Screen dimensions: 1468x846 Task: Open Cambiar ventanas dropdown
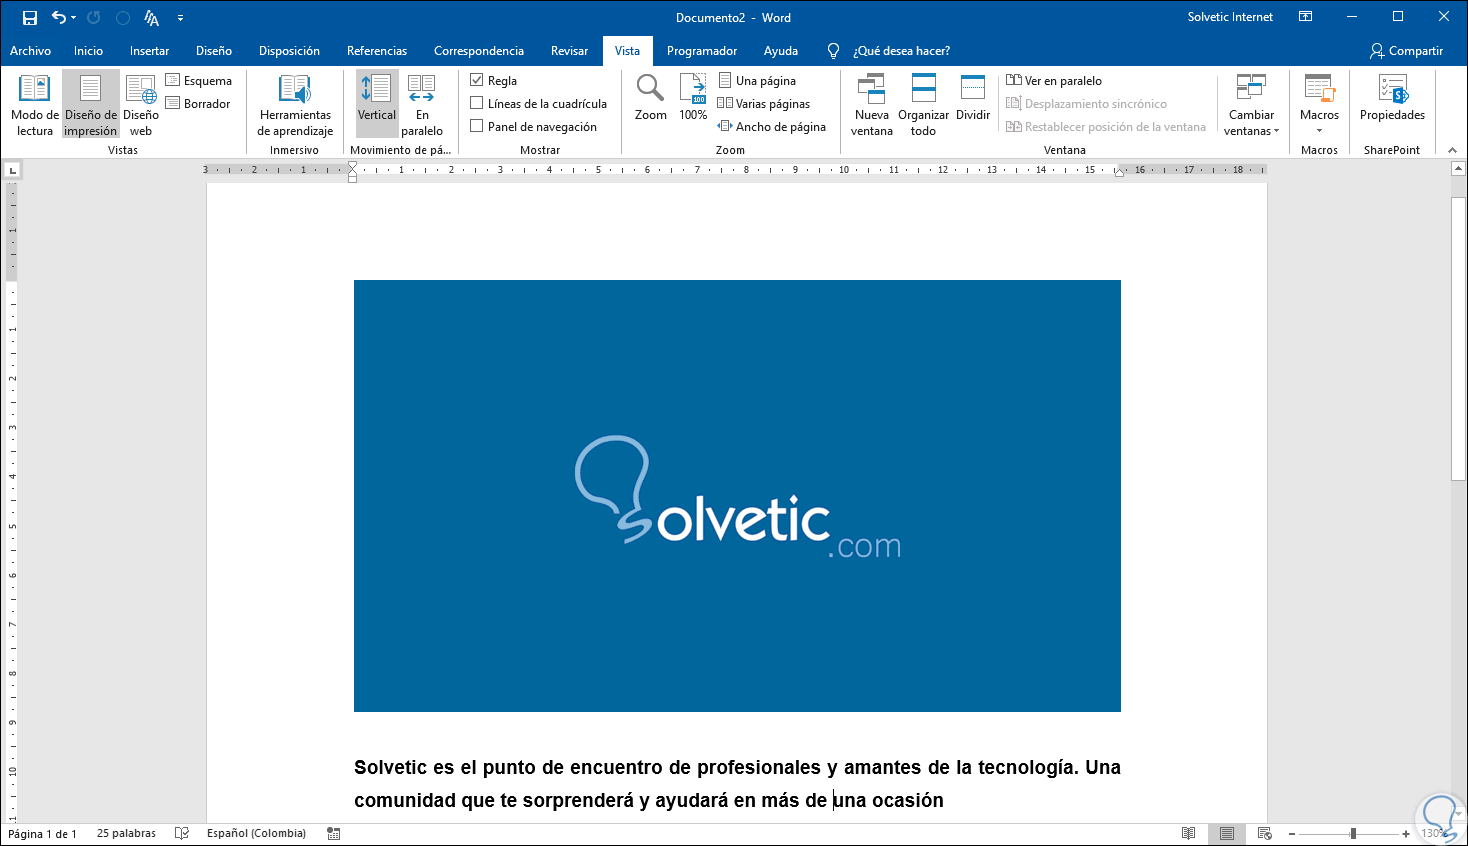point(1252,104)
